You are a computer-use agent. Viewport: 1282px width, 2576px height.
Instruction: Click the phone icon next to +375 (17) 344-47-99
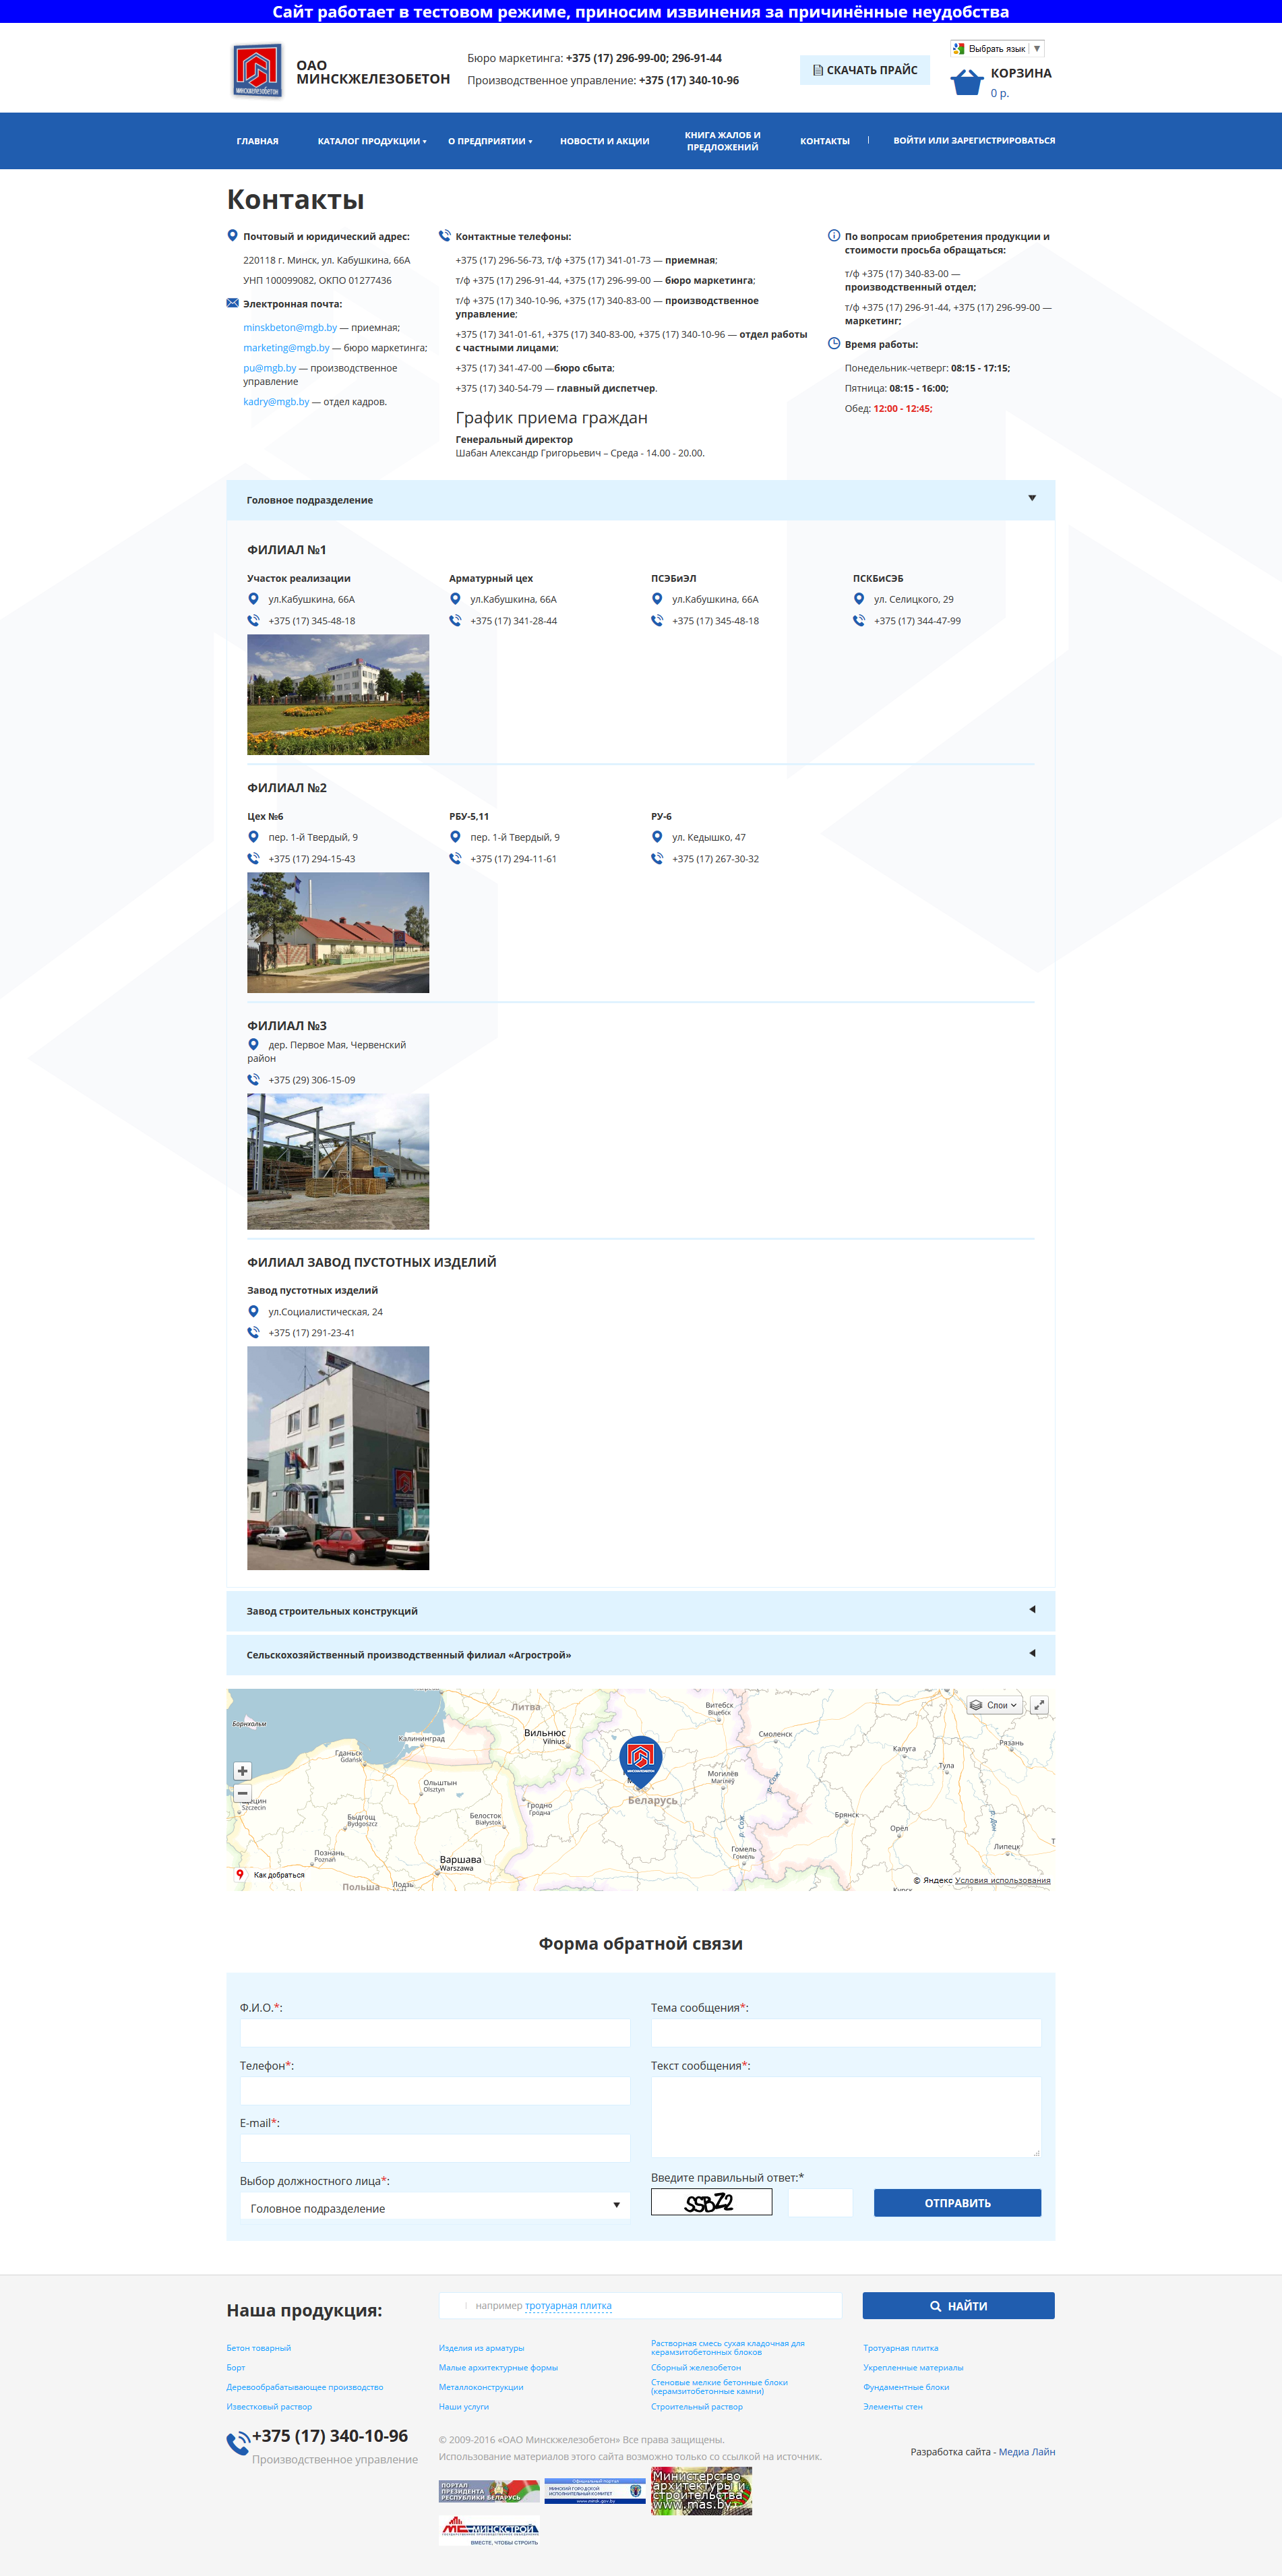click(859, 620)
